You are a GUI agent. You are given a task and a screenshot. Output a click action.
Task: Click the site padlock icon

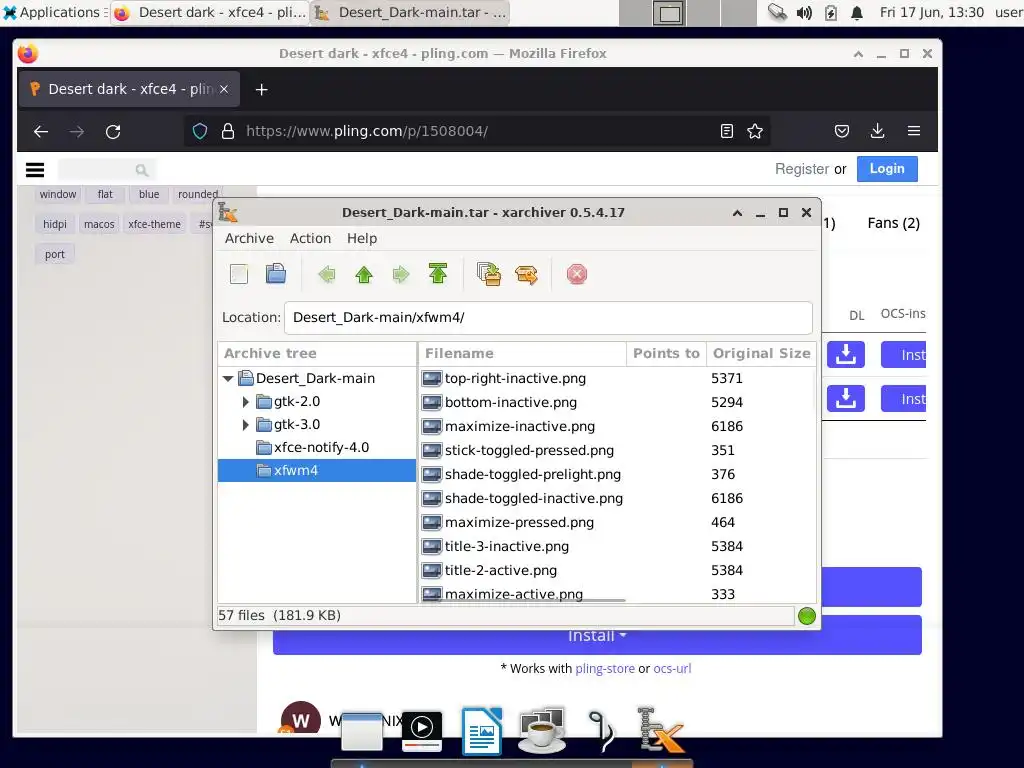(x=227, y=131)
